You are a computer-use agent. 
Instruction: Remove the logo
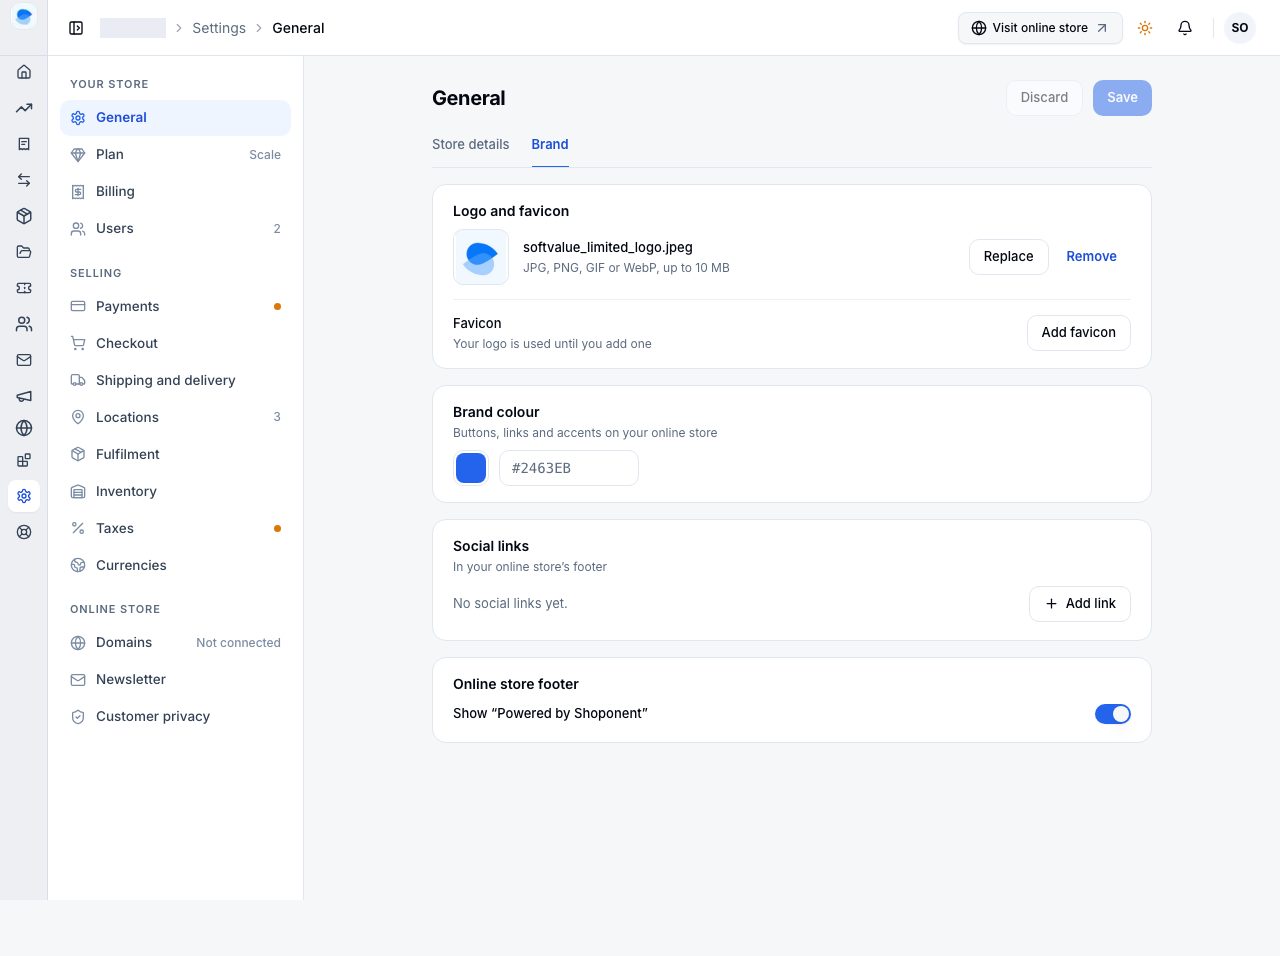coord(1091,257)
